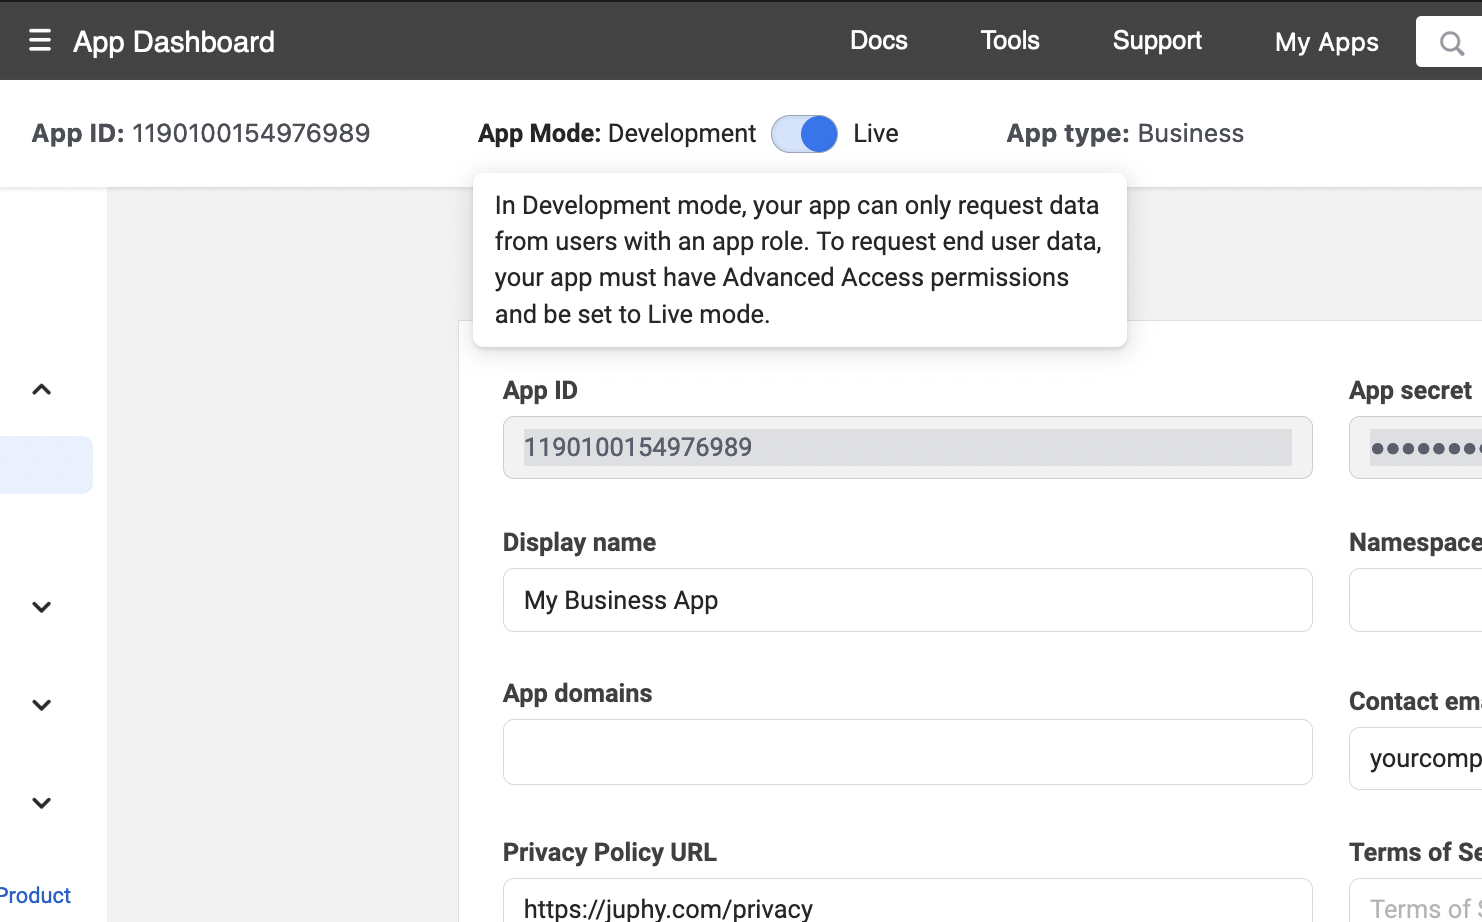Click the Terms of Service URL field
The width and height of the screenshot is (1482, 922).
[x=1415, y=900]
